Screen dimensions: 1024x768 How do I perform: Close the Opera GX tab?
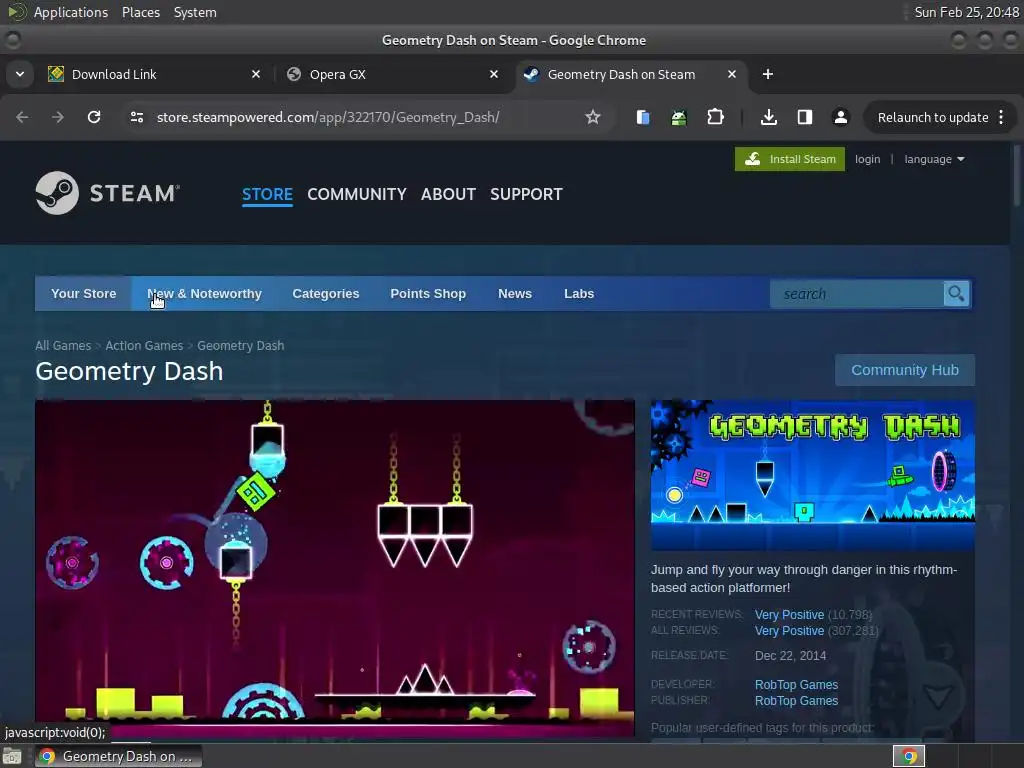coord(494,74)
